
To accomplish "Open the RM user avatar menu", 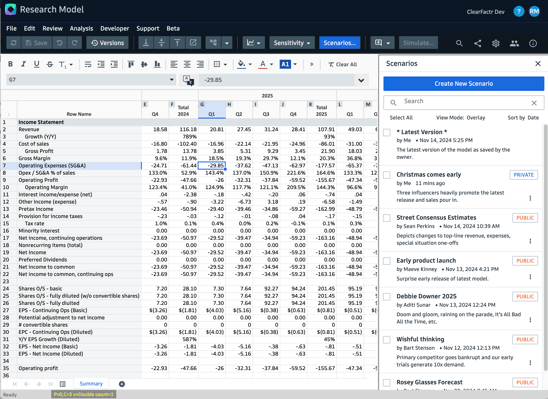I will (534, 12).
